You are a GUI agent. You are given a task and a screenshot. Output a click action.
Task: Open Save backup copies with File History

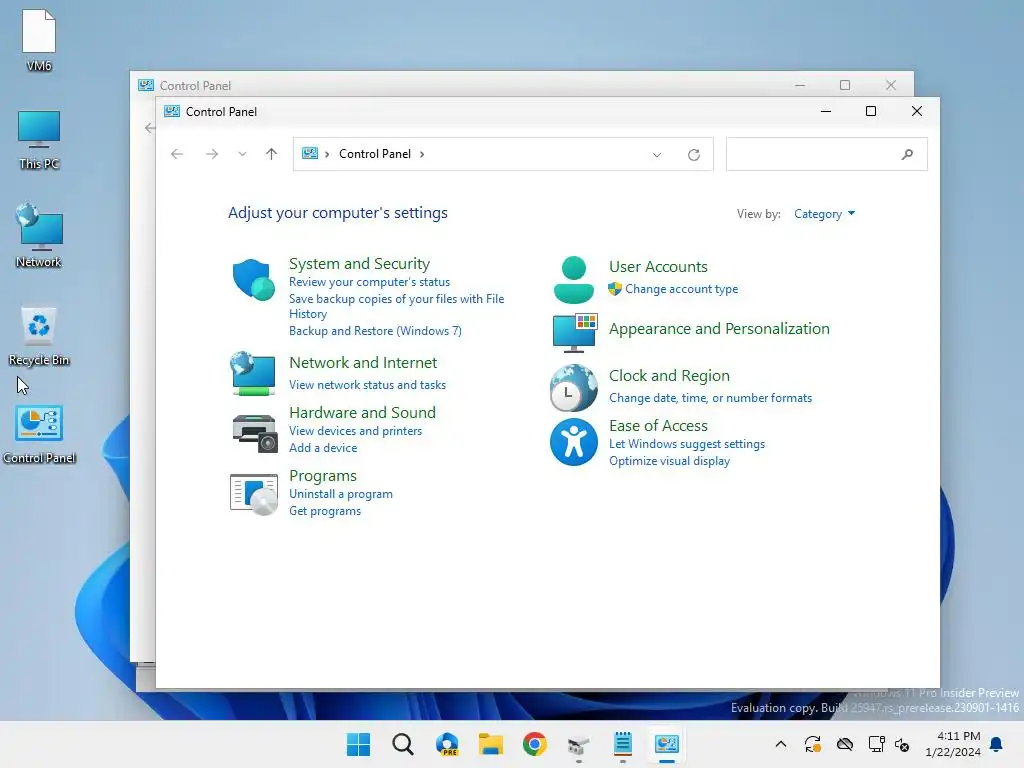(396, 306)
